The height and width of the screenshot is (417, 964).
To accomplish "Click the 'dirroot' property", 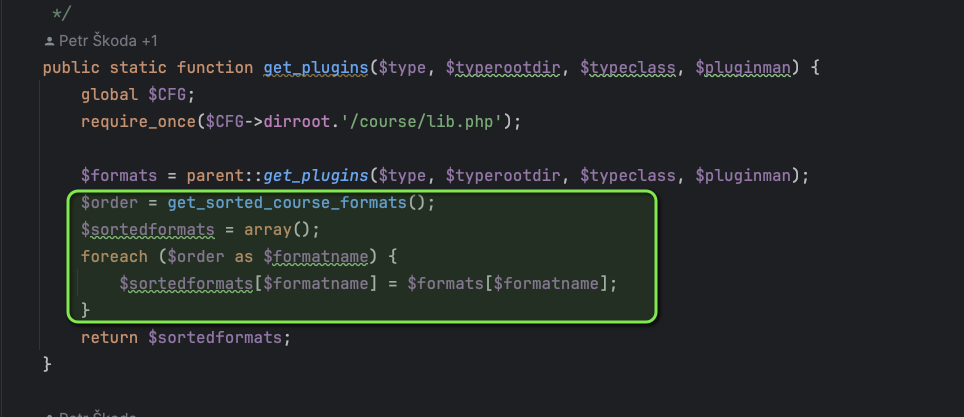I will [297, 122].
